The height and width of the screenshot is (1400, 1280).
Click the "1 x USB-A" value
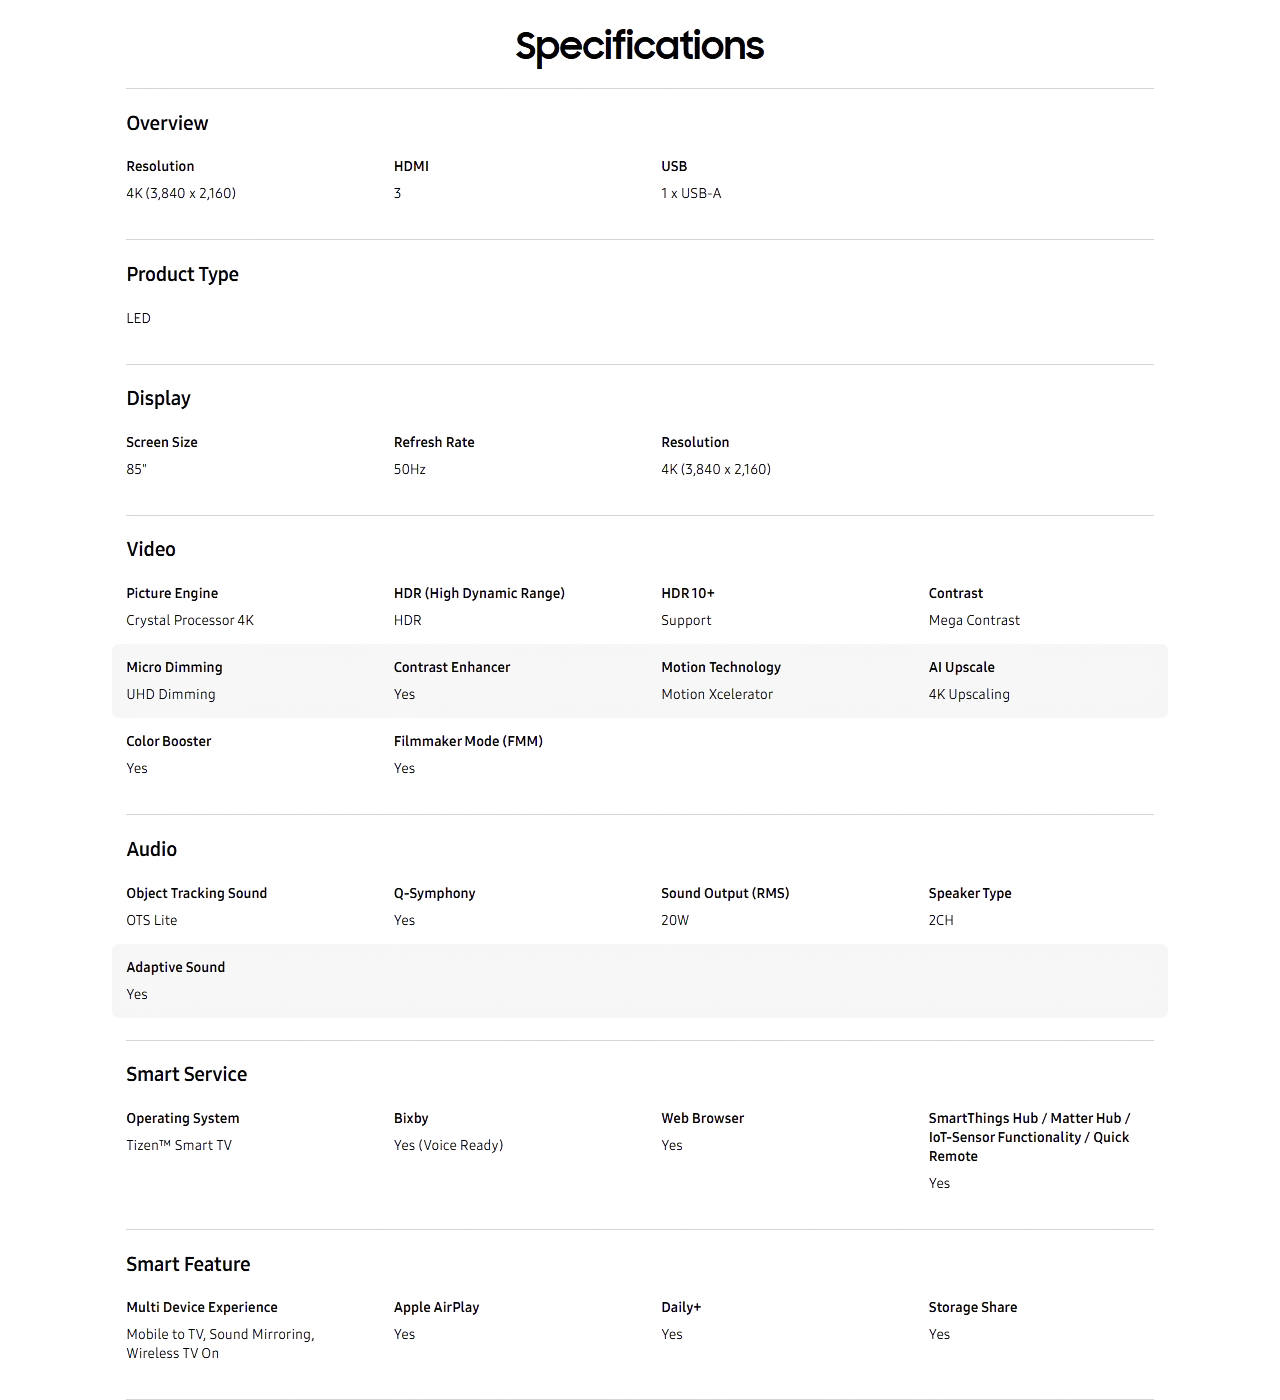coord(691,193)
